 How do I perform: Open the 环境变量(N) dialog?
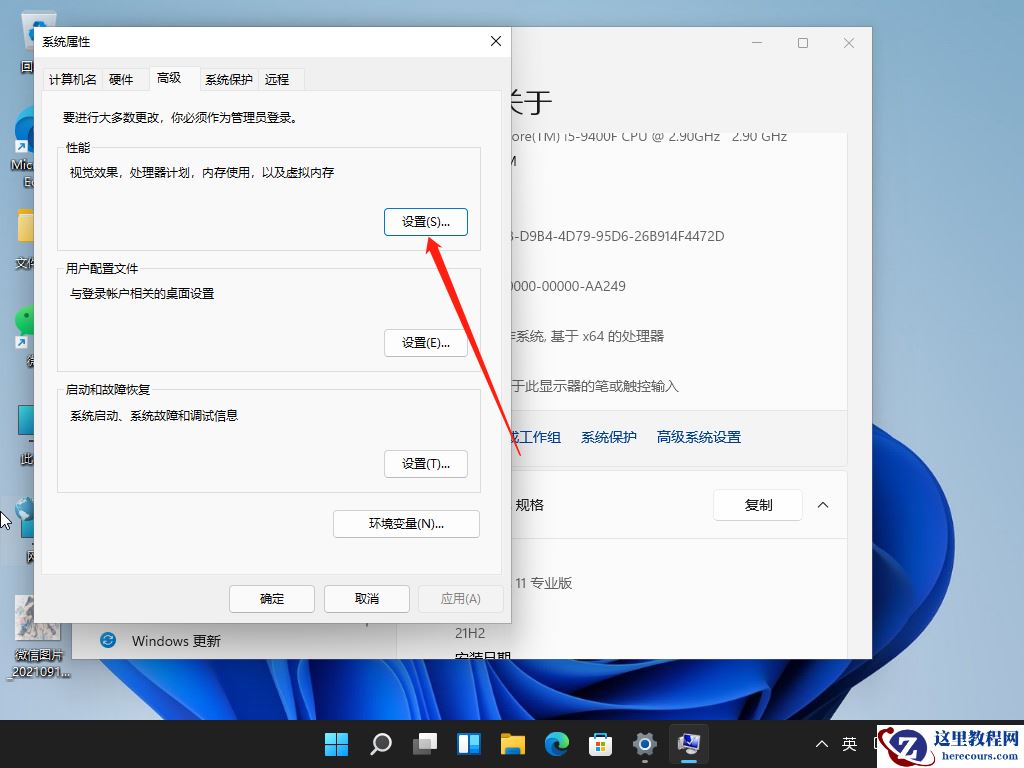406,523
